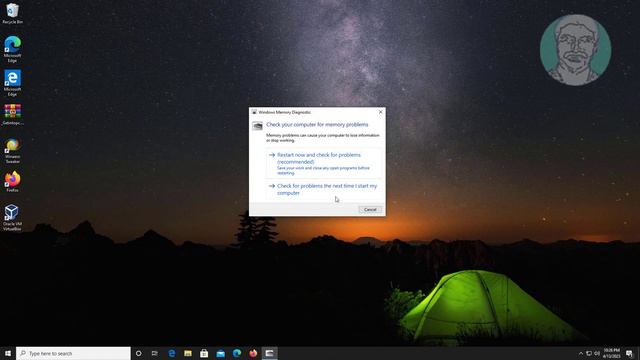This screenshot has width=640, height=360.
Task: Select the Oracle VM VirtualBox desktop shortcut
Action: click(12, 218)
